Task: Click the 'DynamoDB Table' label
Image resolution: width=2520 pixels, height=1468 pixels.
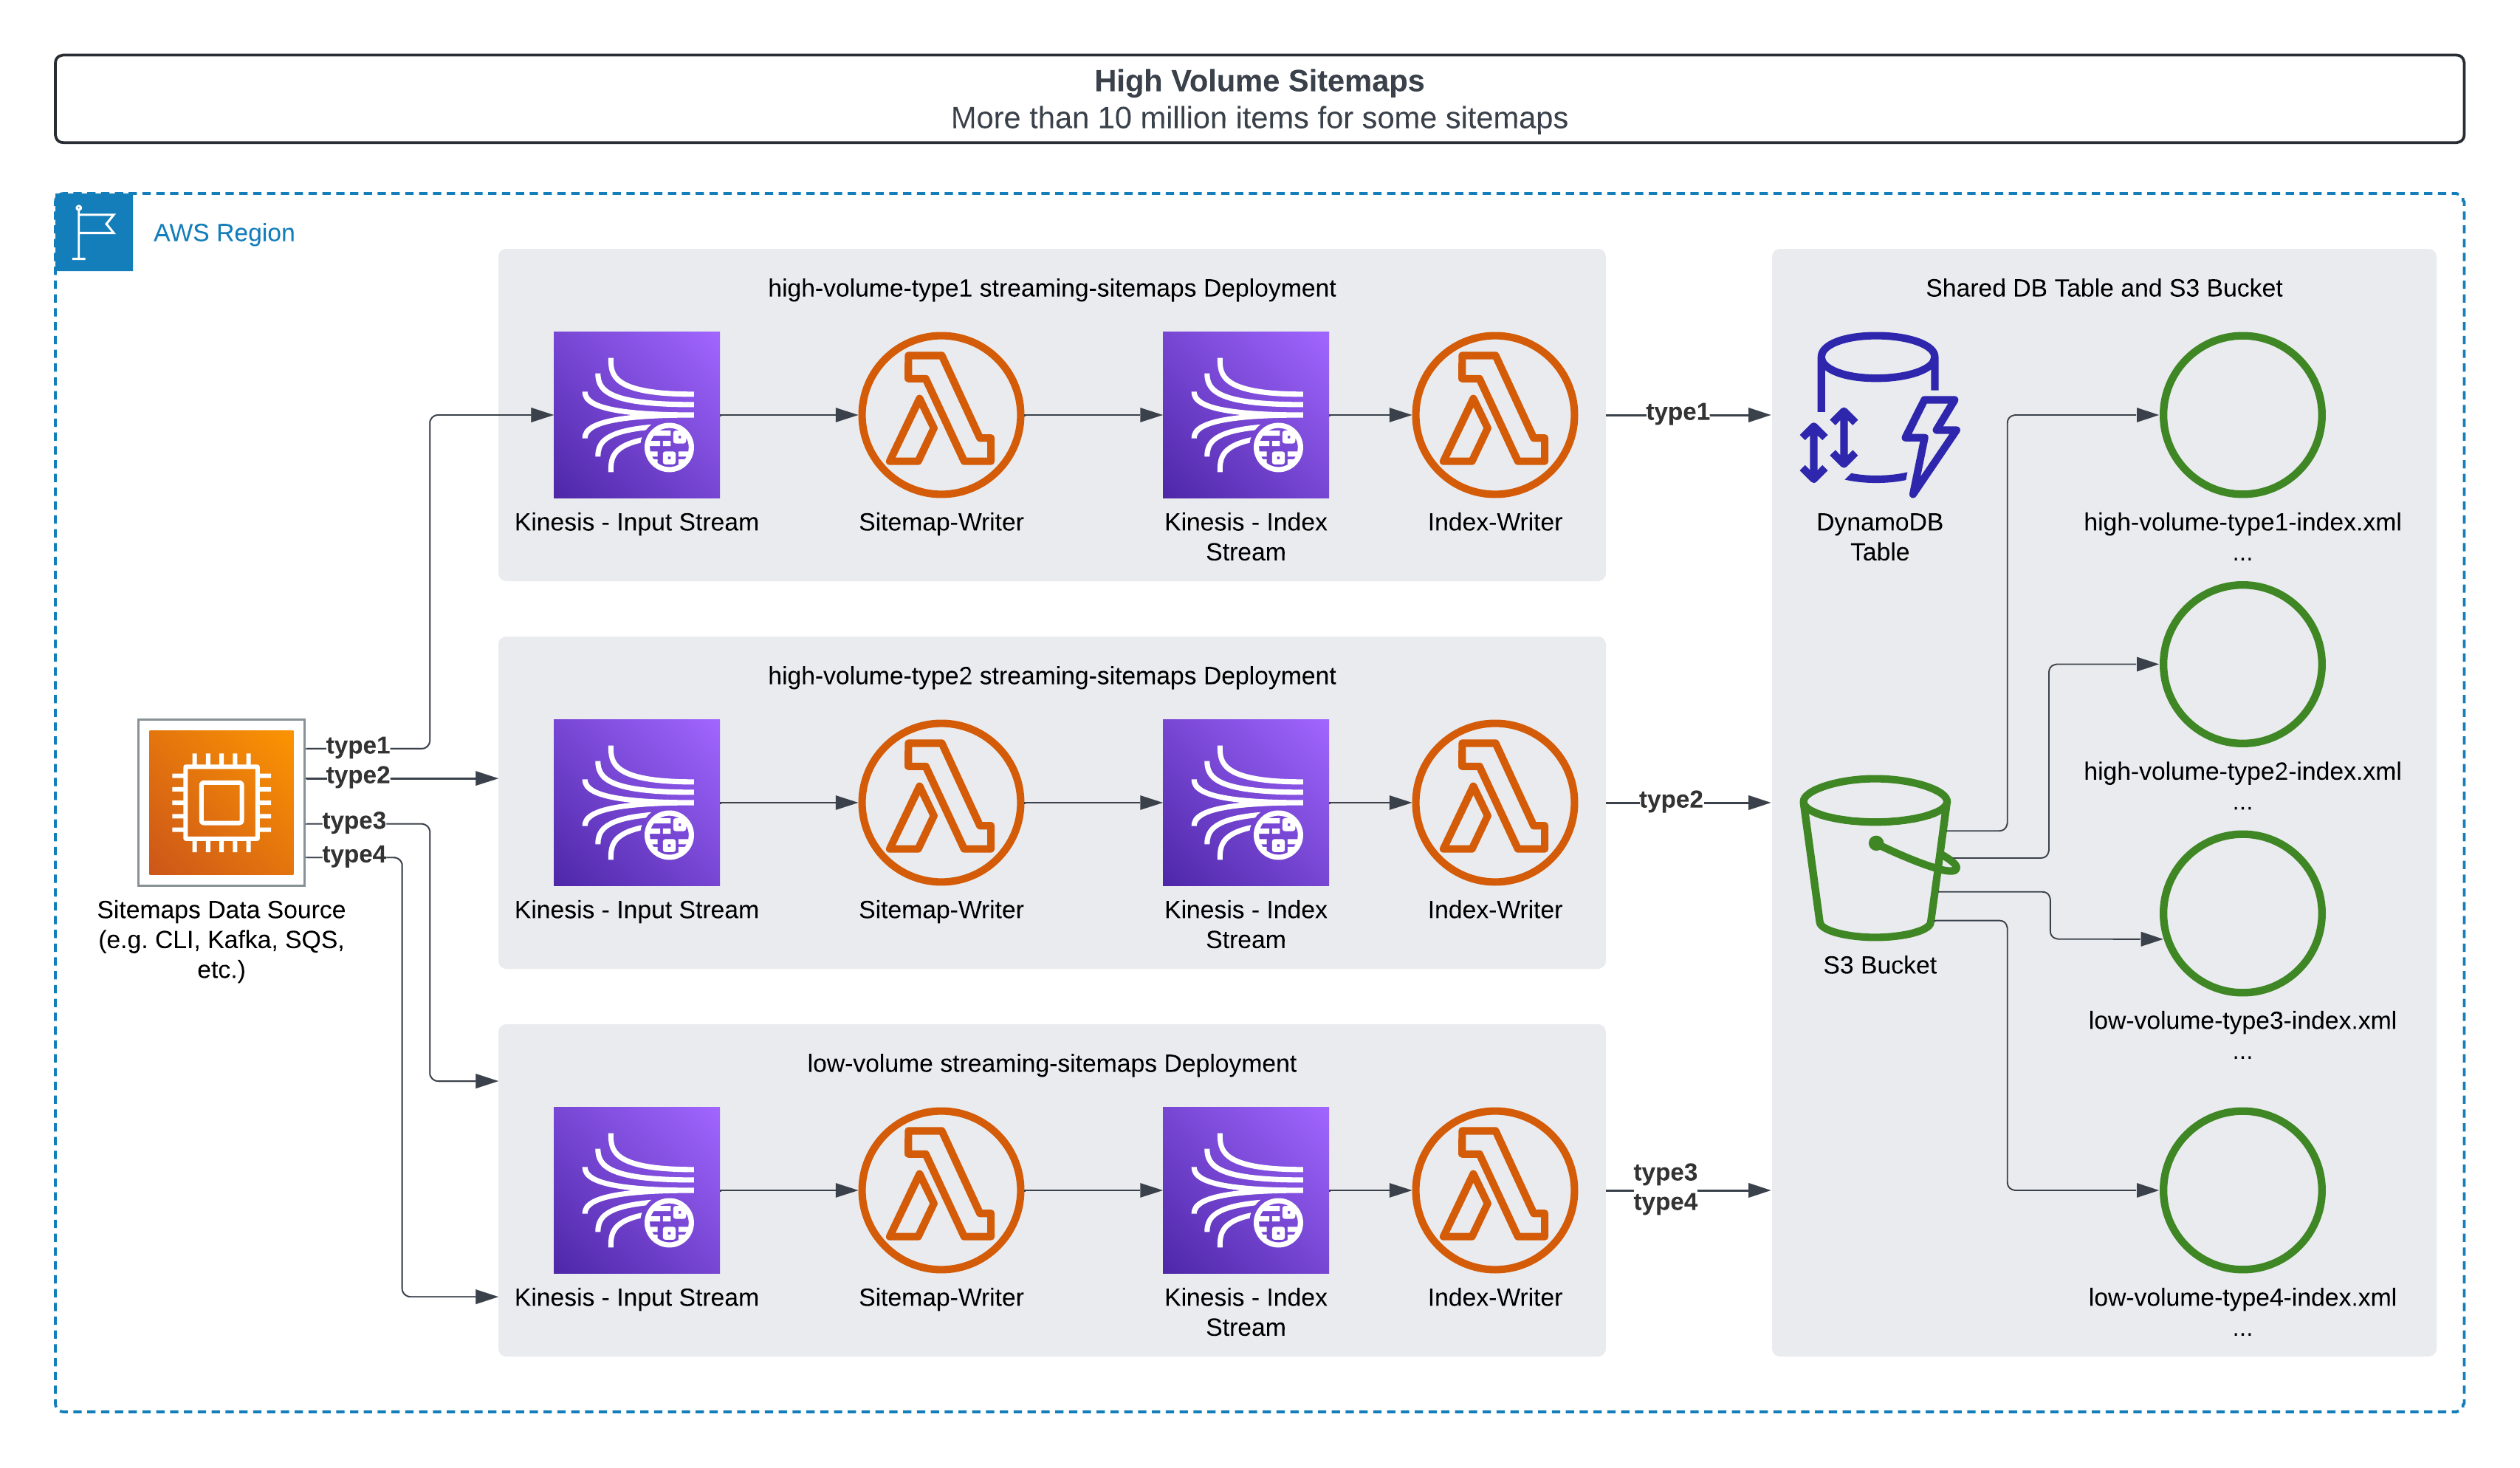Action: coord(1879,536)
